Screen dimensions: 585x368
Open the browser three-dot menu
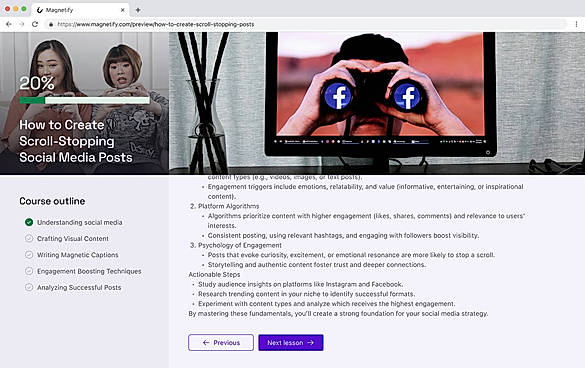pos(576,24)
